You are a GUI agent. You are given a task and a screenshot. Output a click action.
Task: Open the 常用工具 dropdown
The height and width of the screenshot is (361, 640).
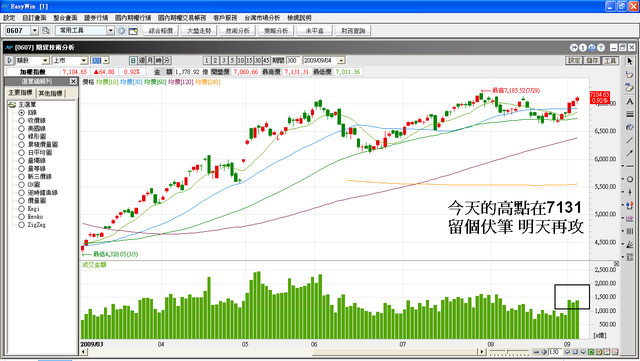pos(110,31)
